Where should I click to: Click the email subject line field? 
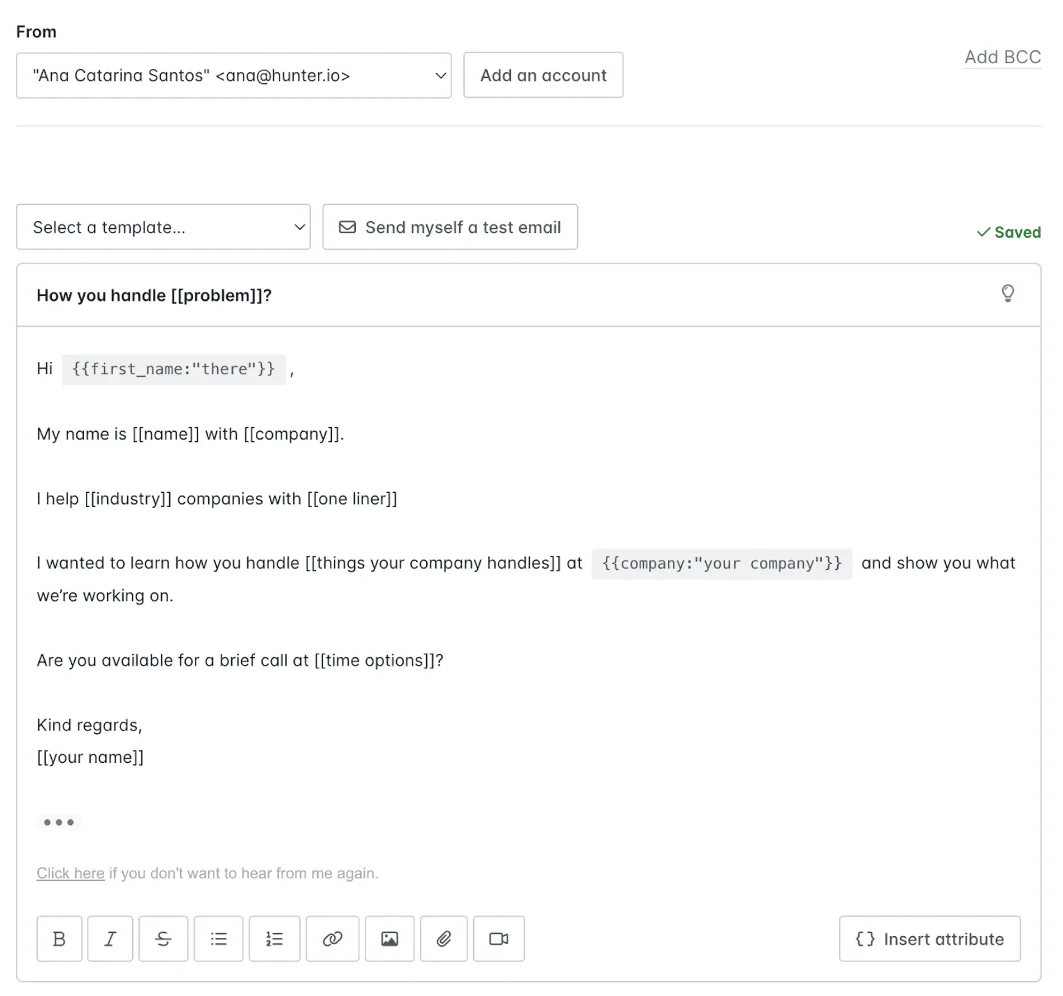tap(300, 295)
